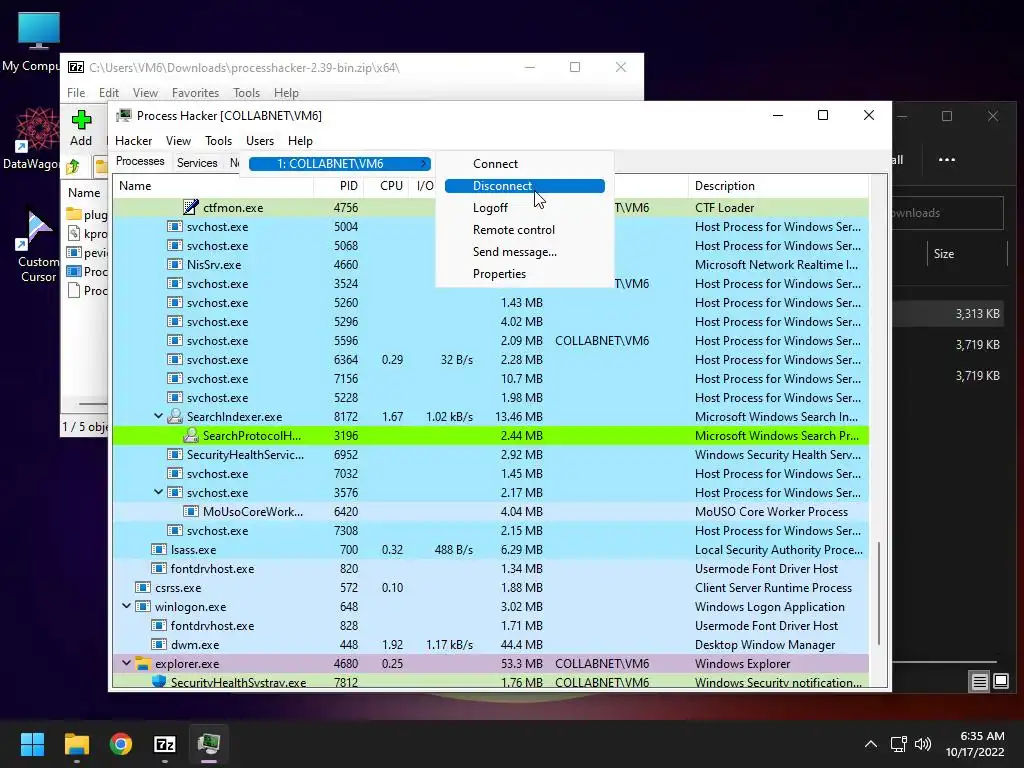Sort by the PID column header
Image resolution: width=1024 pixels, height=768 pixels.
340,186
